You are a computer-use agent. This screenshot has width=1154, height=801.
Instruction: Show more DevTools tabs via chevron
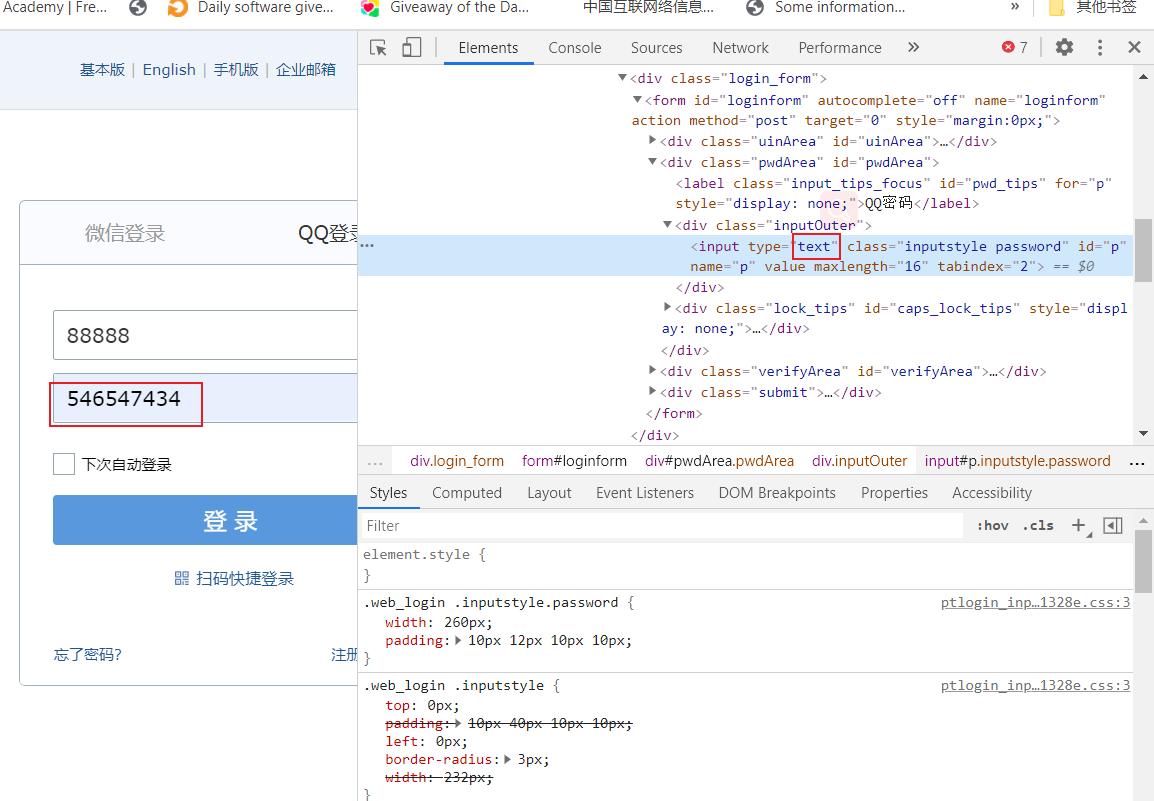coord(913,47)
